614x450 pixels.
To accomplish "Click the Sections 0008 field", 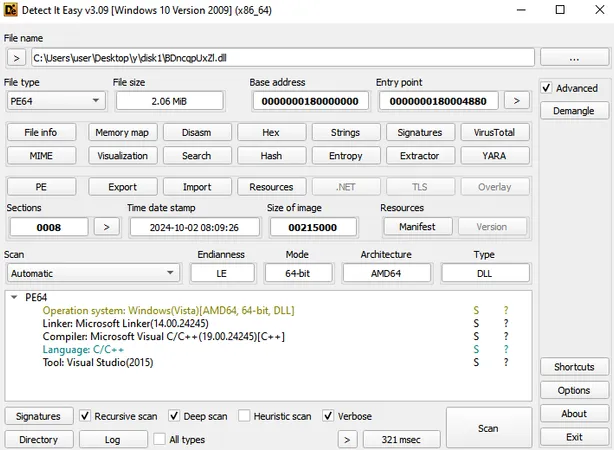I will [49, 227].
